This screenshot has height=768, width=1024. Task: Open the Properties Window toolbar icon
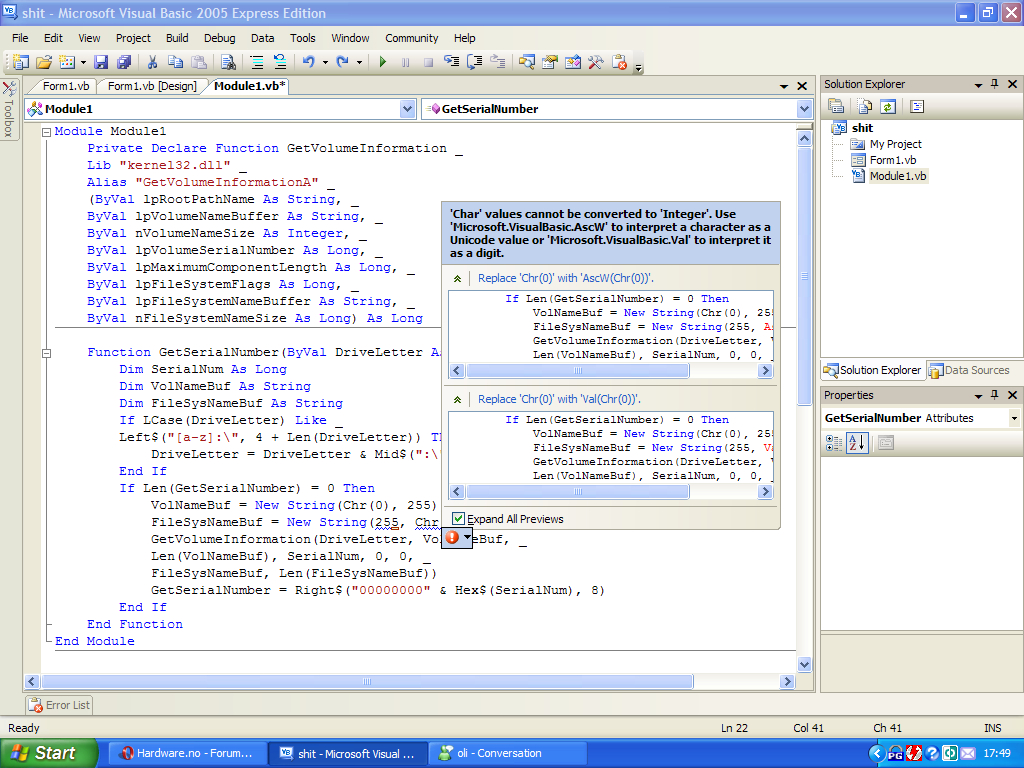coord(550,62)
